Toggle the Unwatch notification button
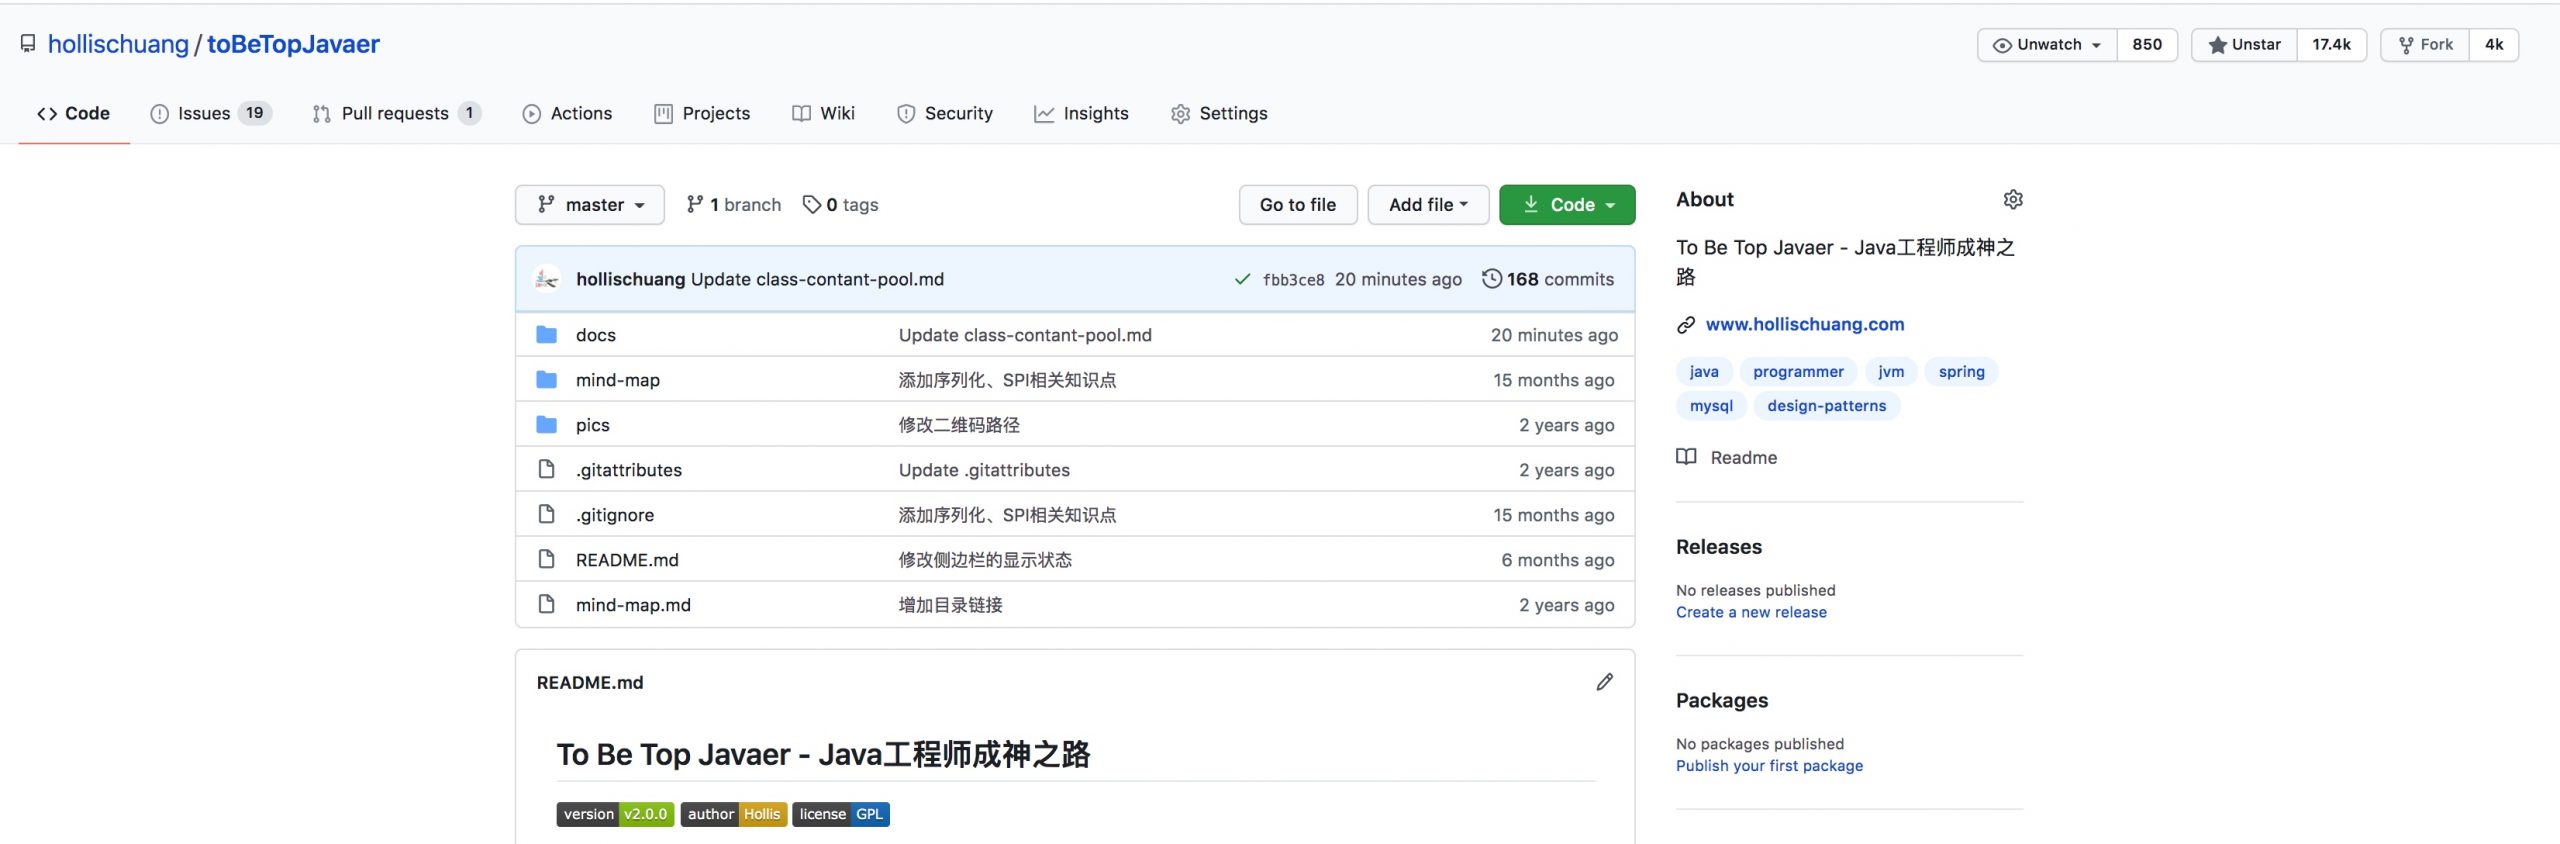This screenshot has width=2560, height=844. [x=2047, y=45]
